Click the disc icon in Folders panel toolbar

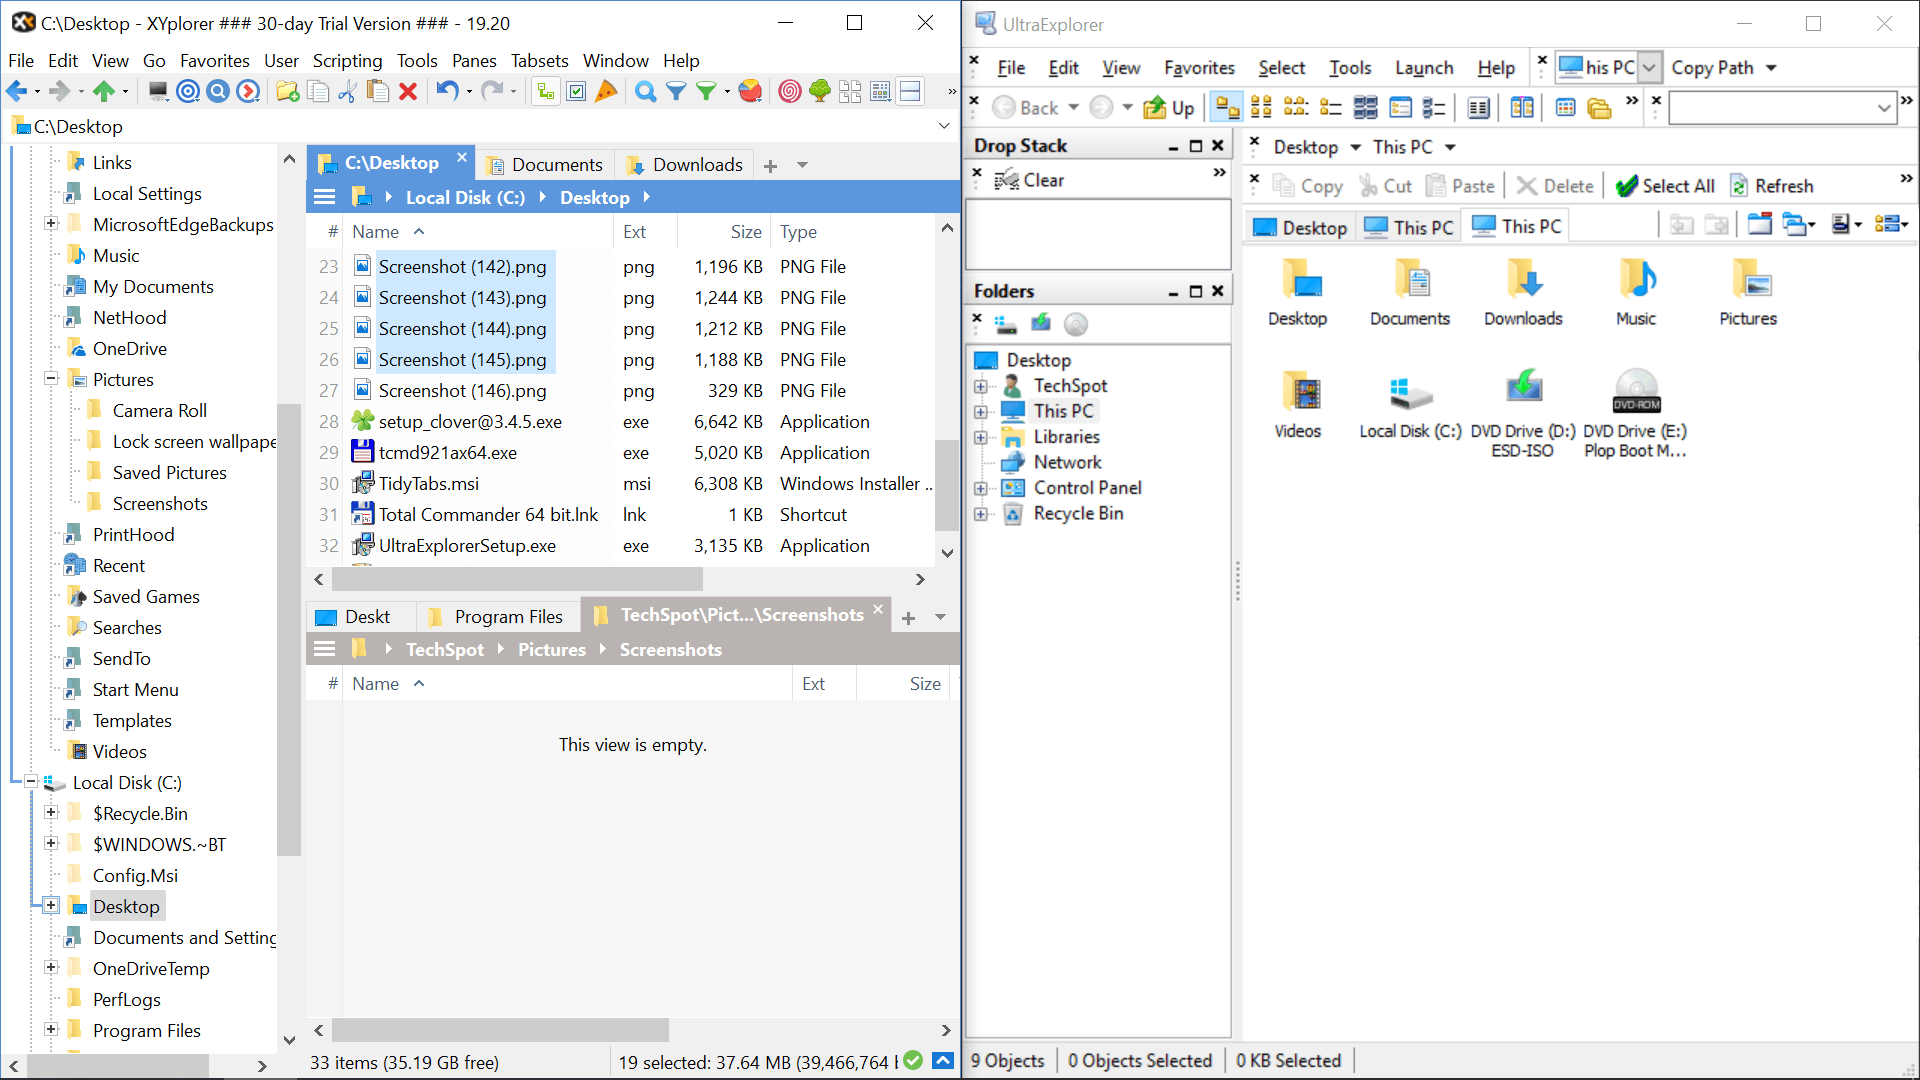click(x=1076, y=324)
